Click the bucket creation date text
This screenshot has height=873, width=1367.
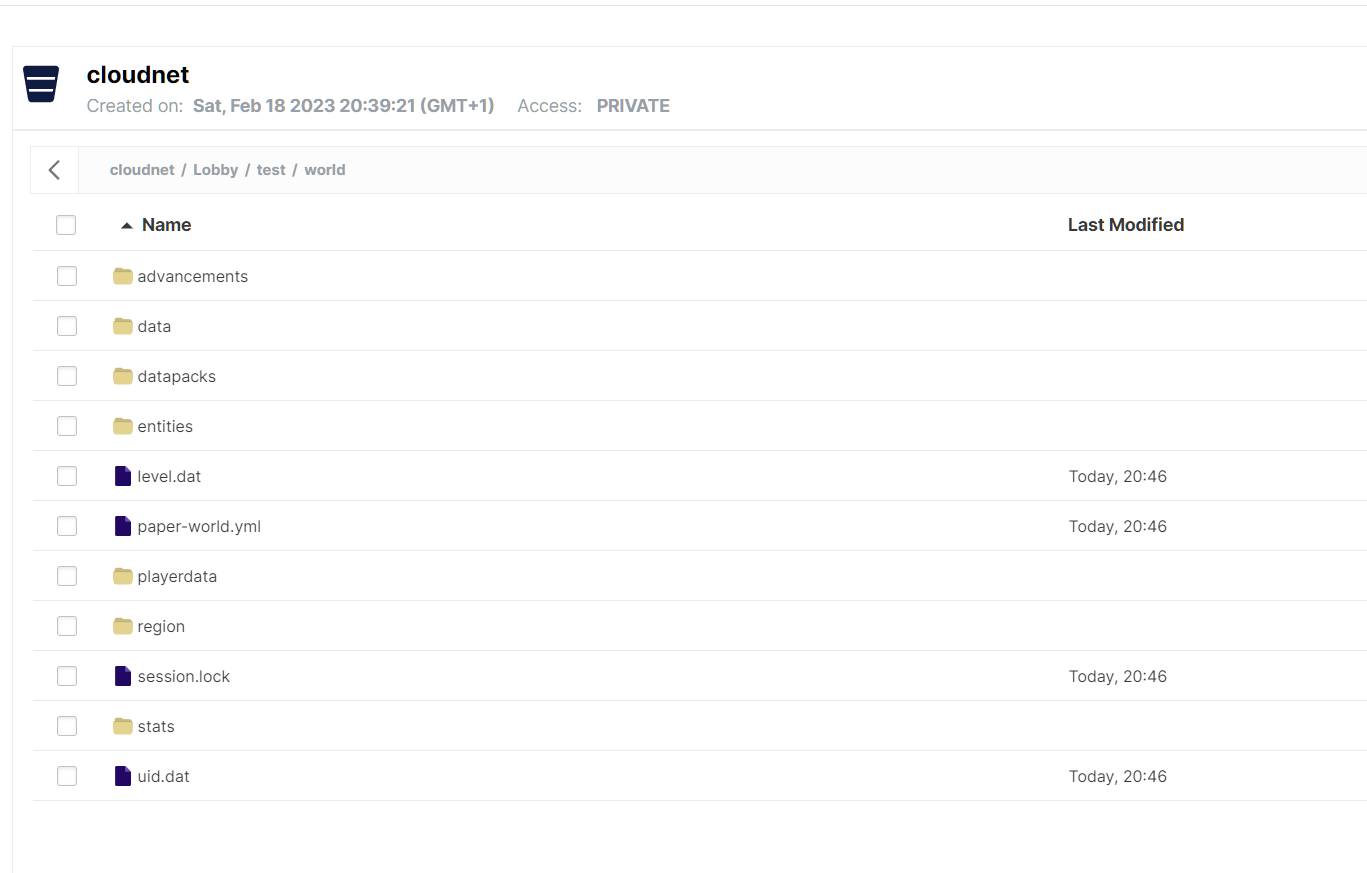point(344,106)
